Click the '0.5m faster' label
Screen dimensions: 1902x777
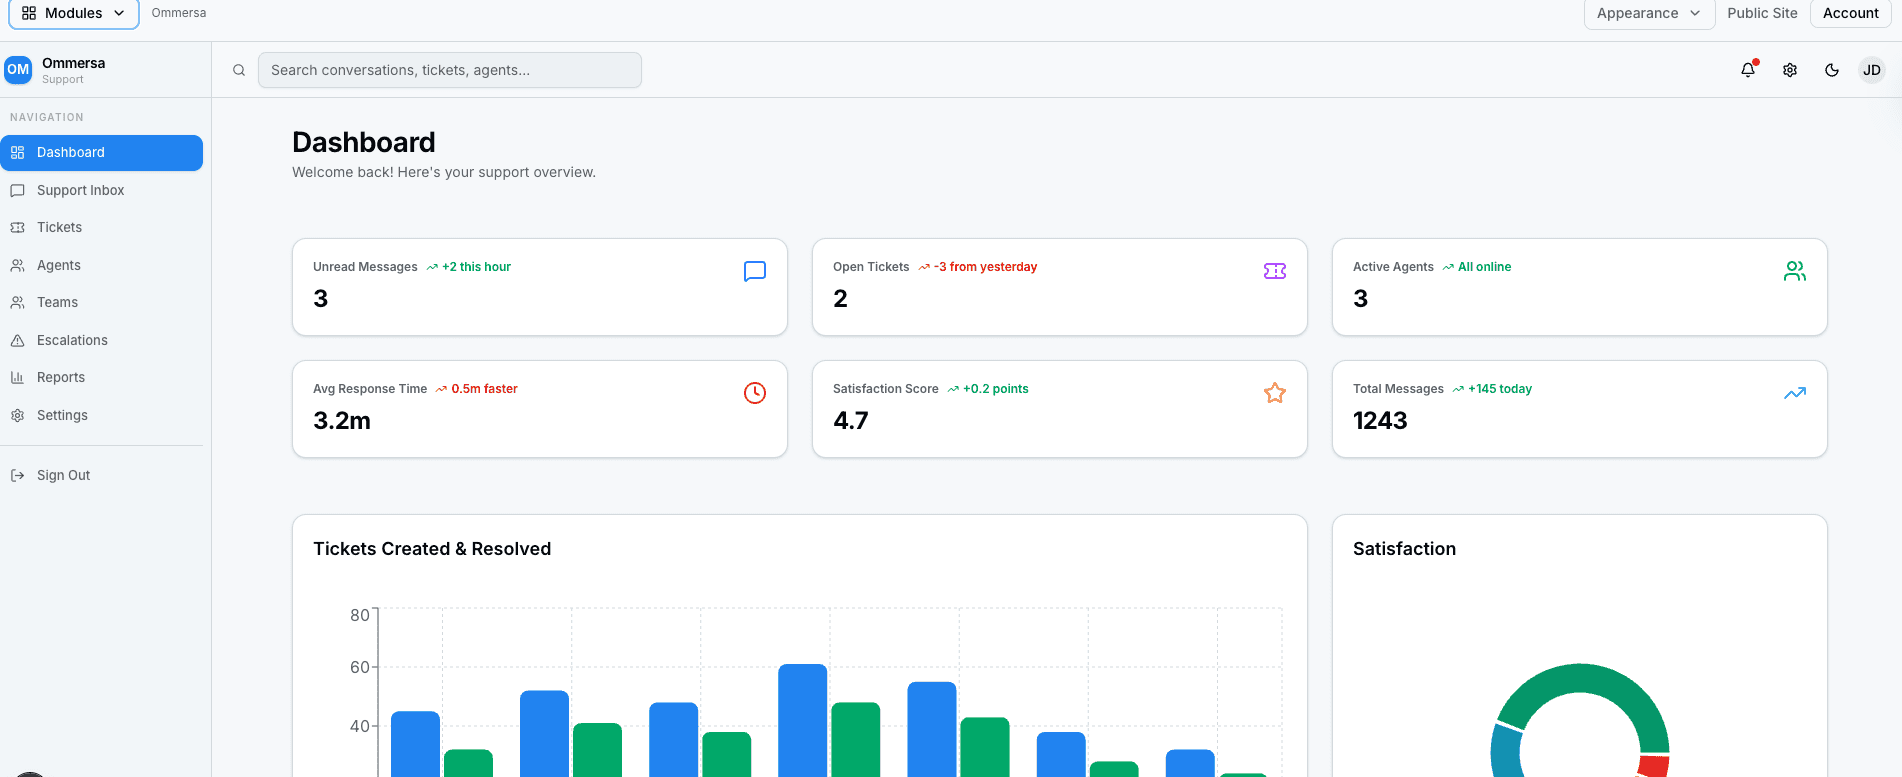[484, 389]
